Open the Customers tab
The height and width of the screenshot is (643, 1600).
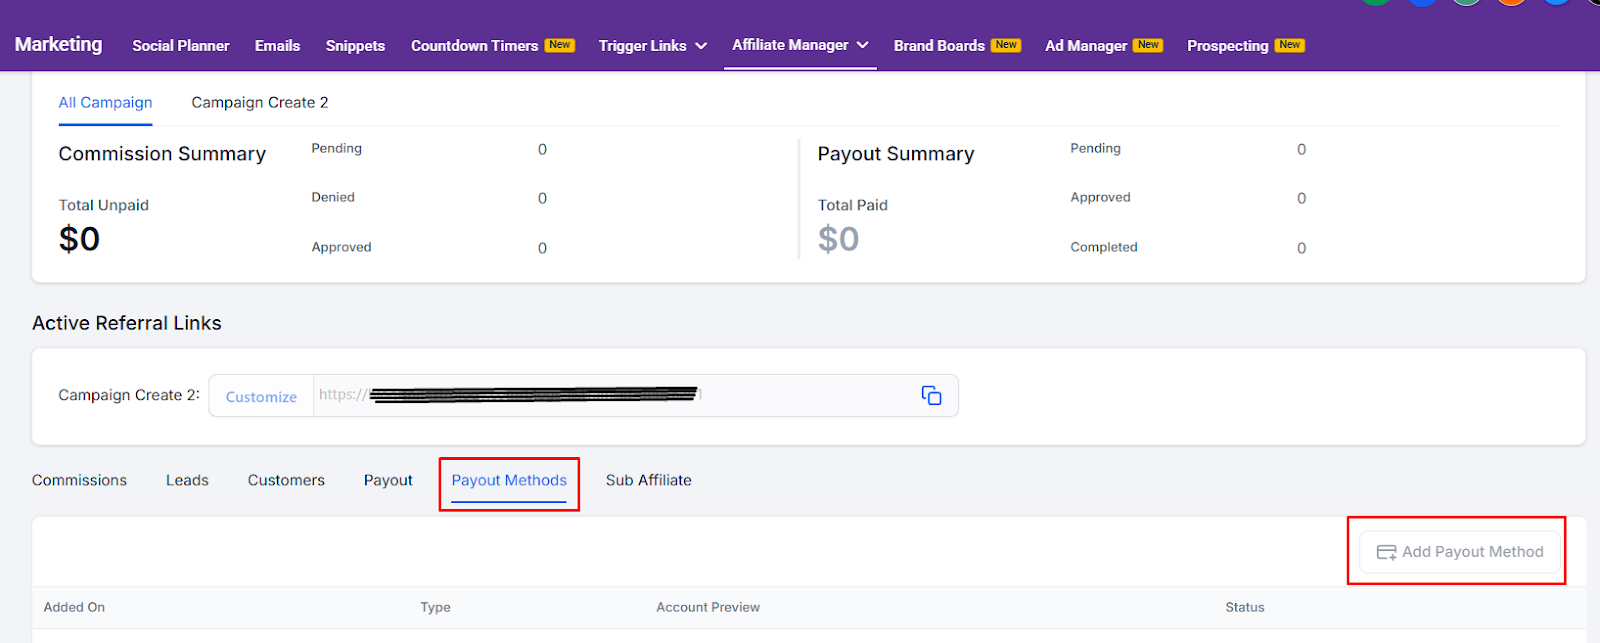[286, 480]
